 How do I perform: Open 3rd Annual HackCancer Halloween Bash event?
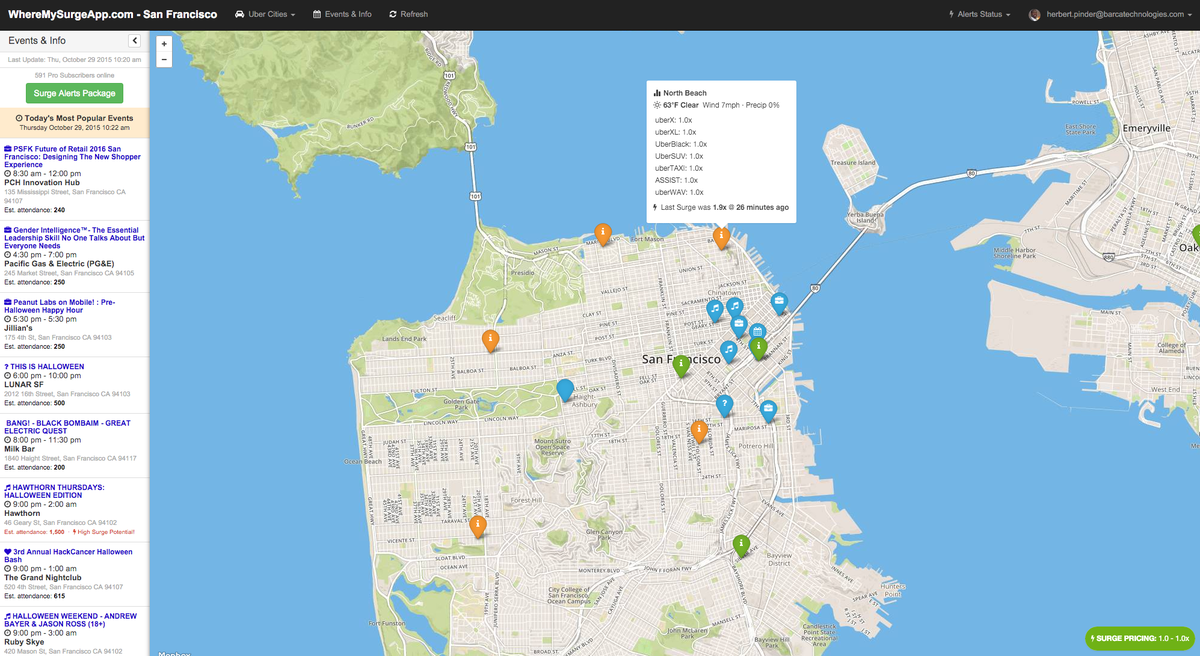pyautogui.click(x=68, y=555)
